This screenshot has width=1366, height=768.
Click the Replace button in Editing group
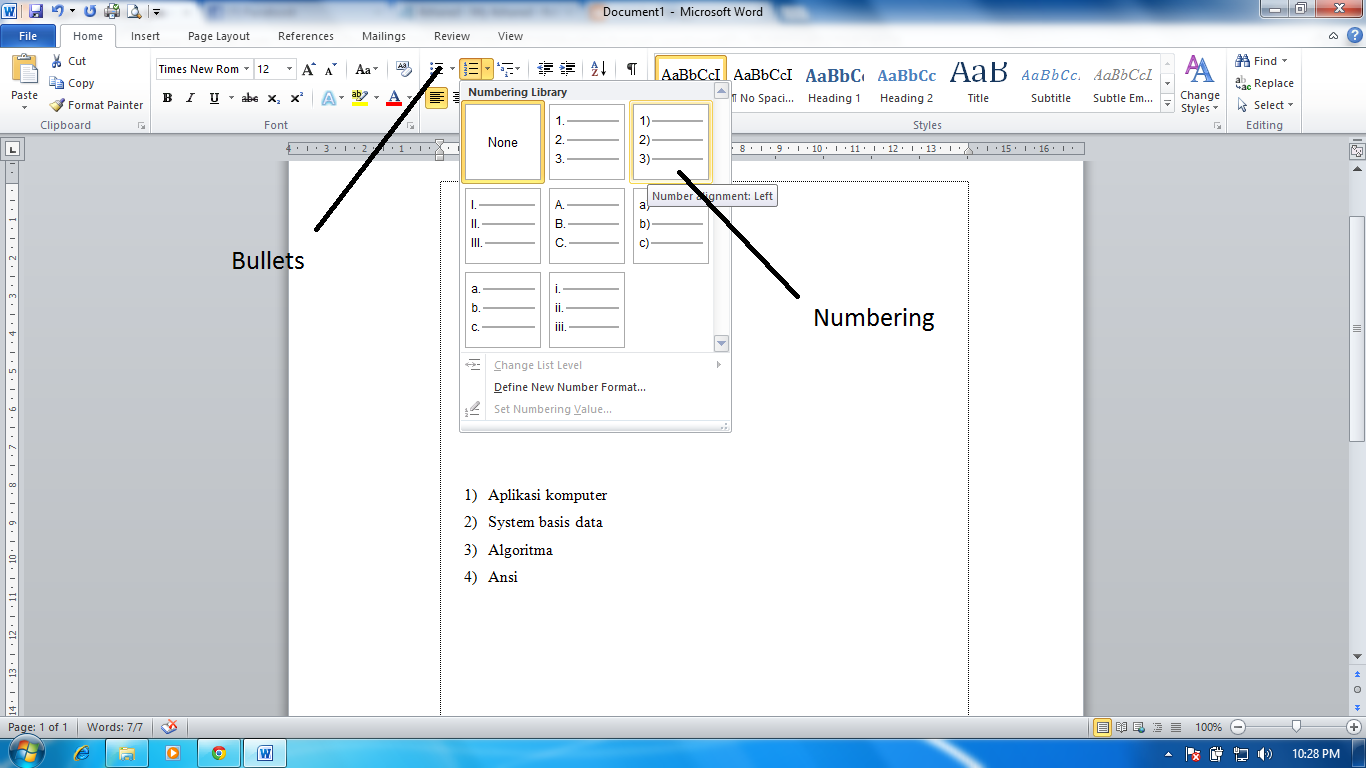[1264, 83]
